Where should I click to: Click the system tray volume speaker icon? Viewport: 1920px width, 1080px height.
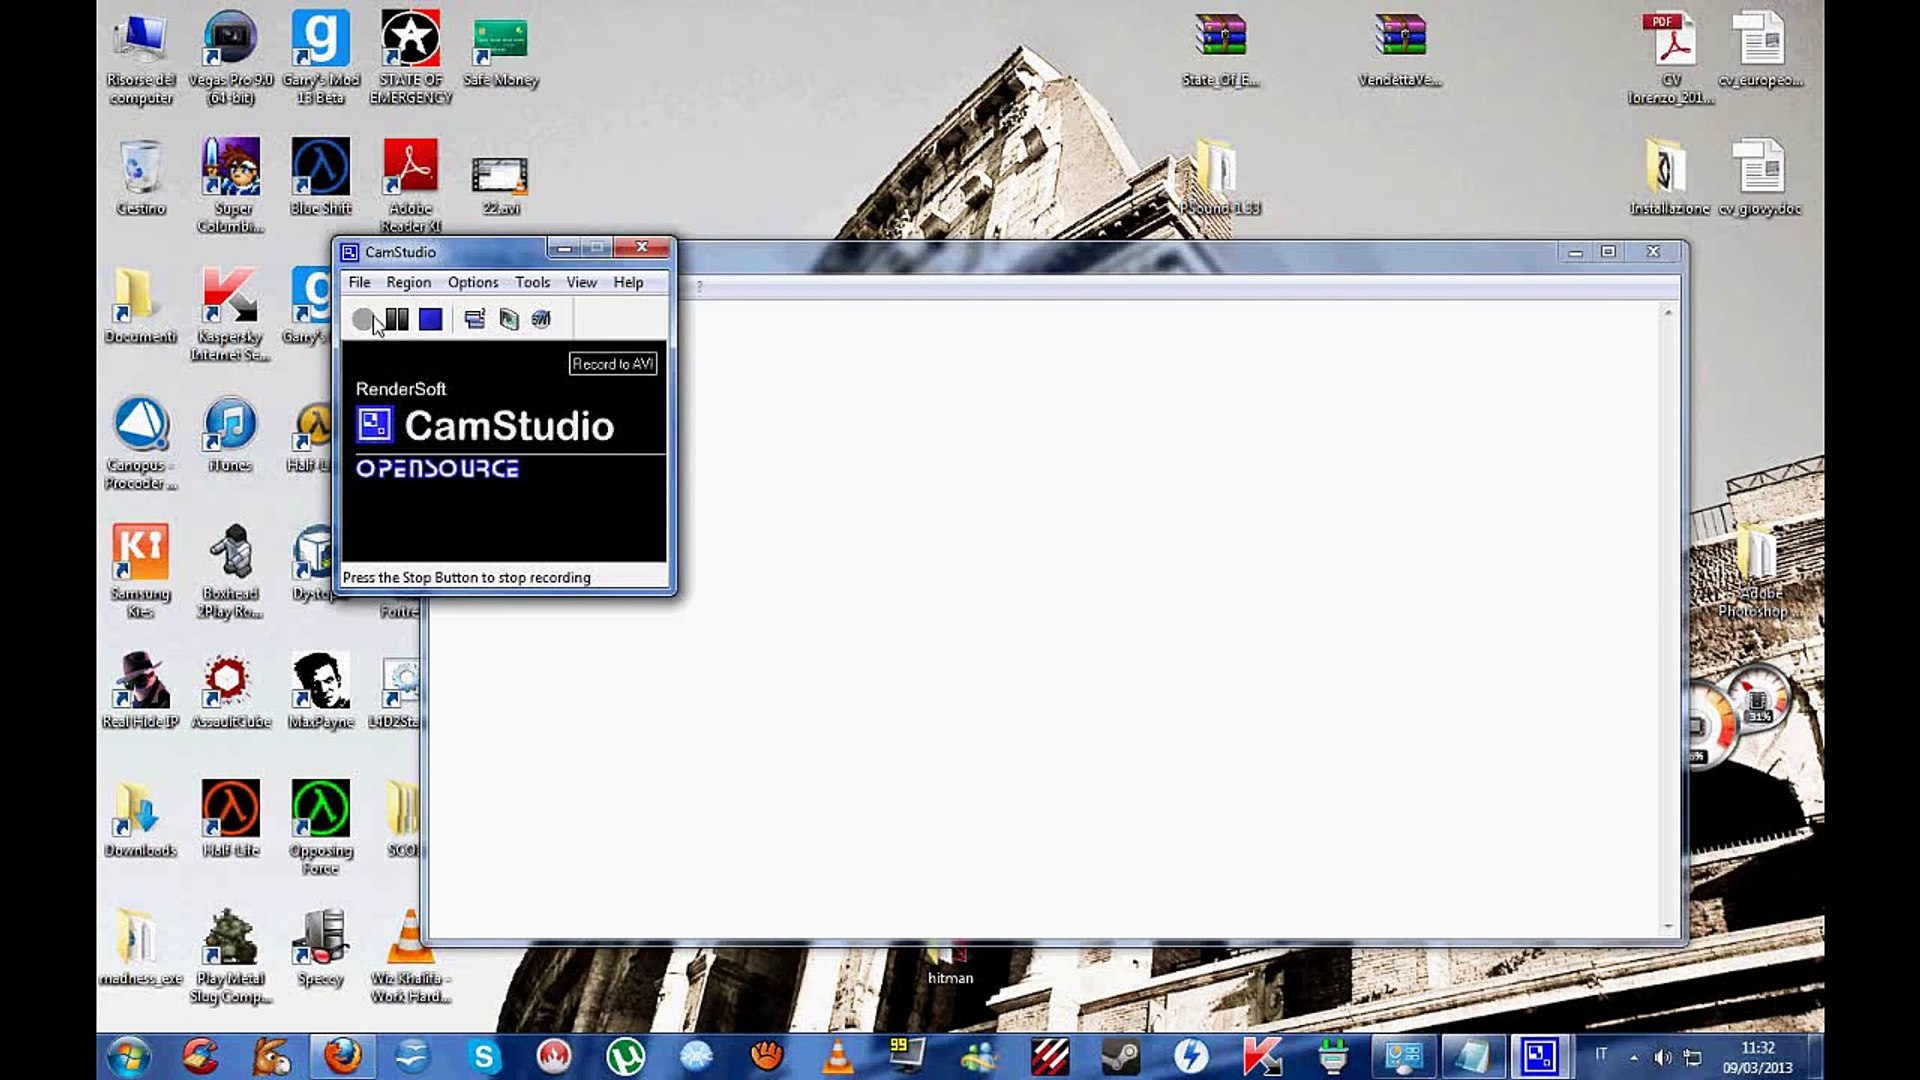pyautogui.click(x=1662, y=1057)
